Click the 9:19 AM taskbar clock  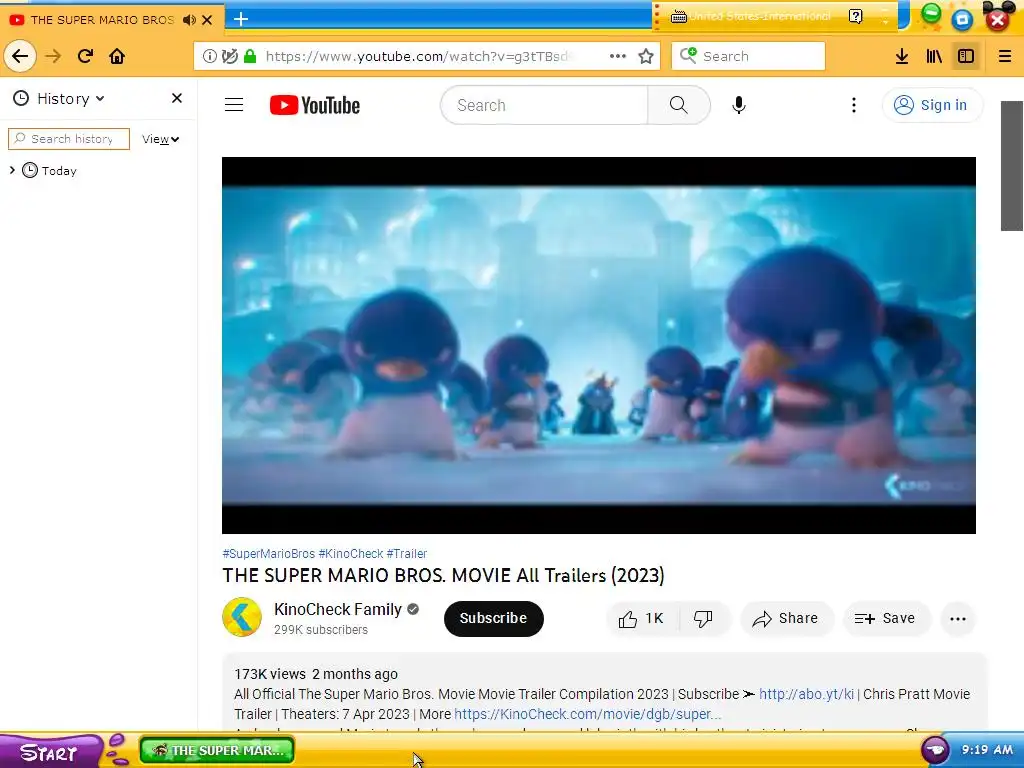tap(987, 750)
